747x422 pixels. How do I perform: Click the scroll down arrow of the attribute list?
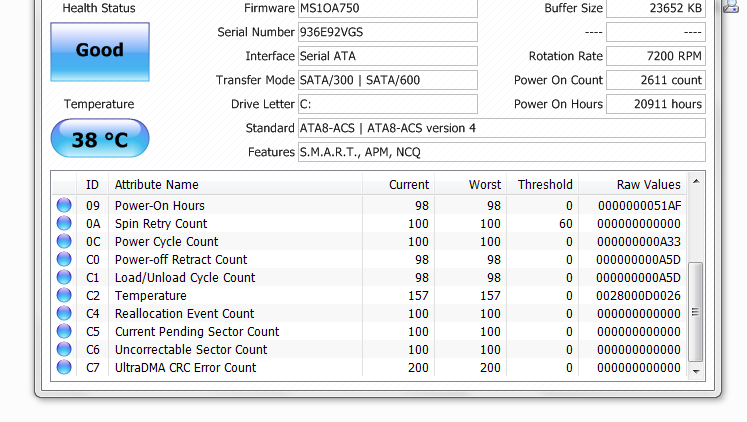[x=696, y=372]
